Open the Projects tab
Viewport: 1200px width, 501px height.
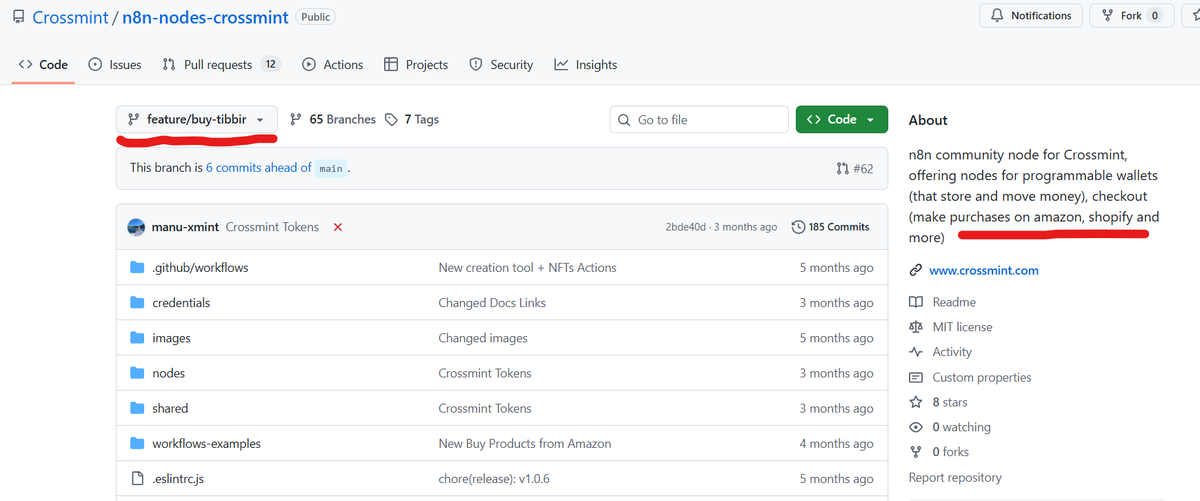coord(416,65)
